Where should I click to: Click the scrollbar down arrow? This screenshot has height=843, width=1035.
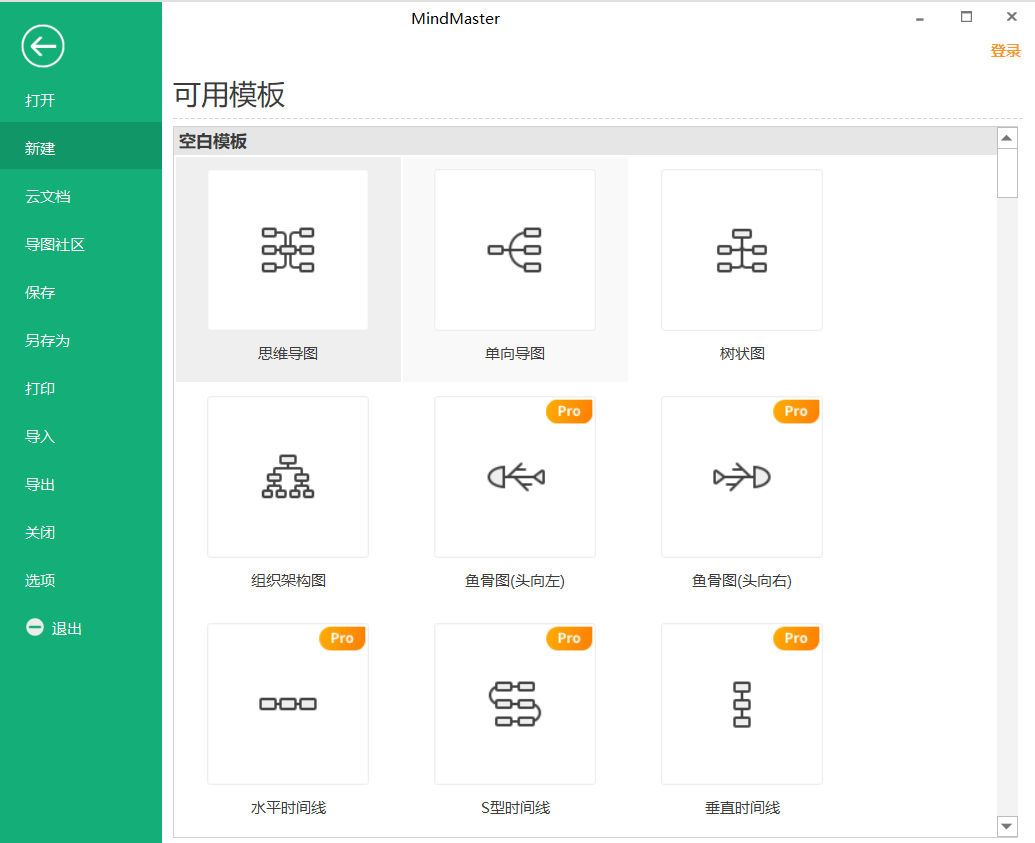[1007, 826]
